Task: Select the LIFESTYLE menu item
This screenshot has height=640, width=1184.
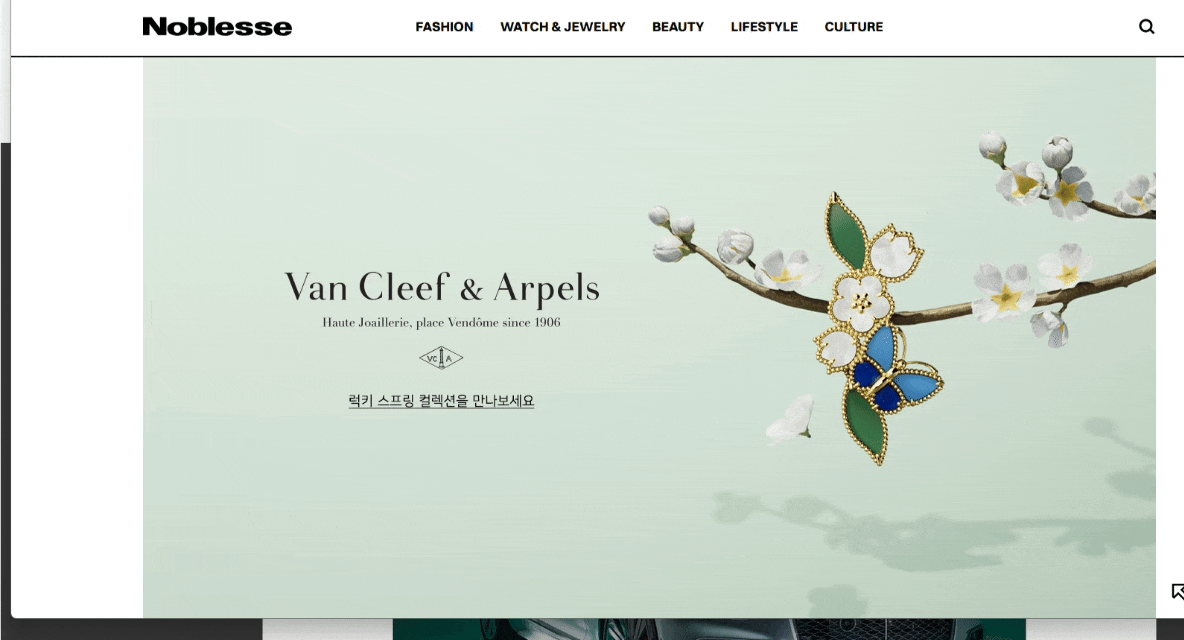Action: 764,26
